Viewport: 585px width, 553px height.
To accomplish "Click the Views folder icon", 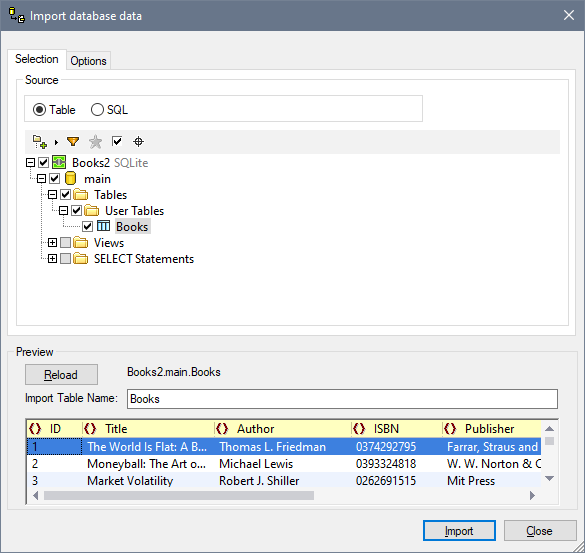I will click(x=81, y=243).
